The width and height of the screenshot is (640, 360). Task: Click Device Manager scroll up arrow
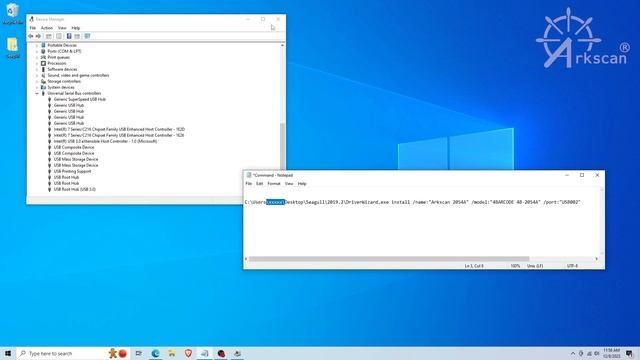pos(282,45)
